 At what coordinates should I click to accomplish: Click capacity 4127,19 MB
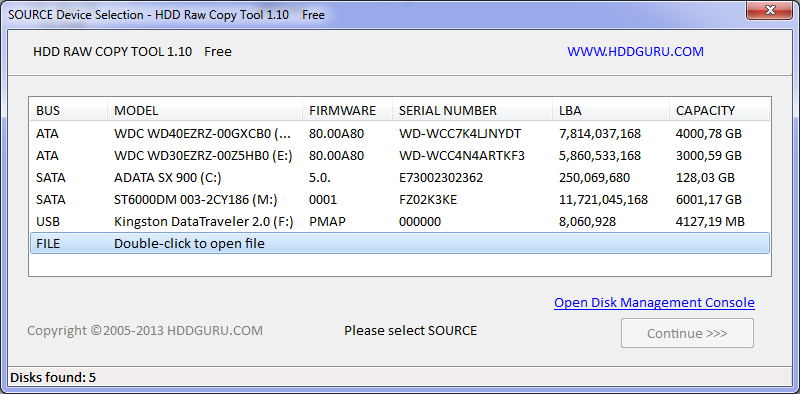[710, 222]
